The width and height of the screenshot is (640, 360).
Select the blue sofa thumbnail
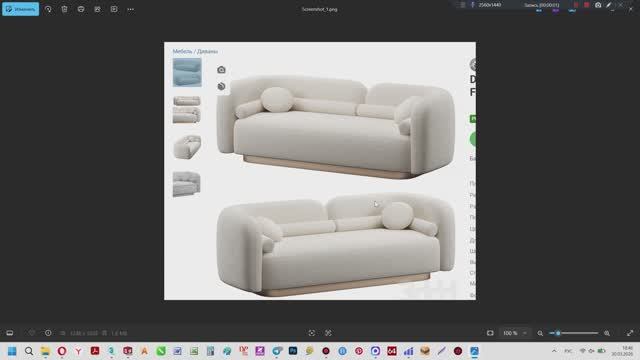187,72
